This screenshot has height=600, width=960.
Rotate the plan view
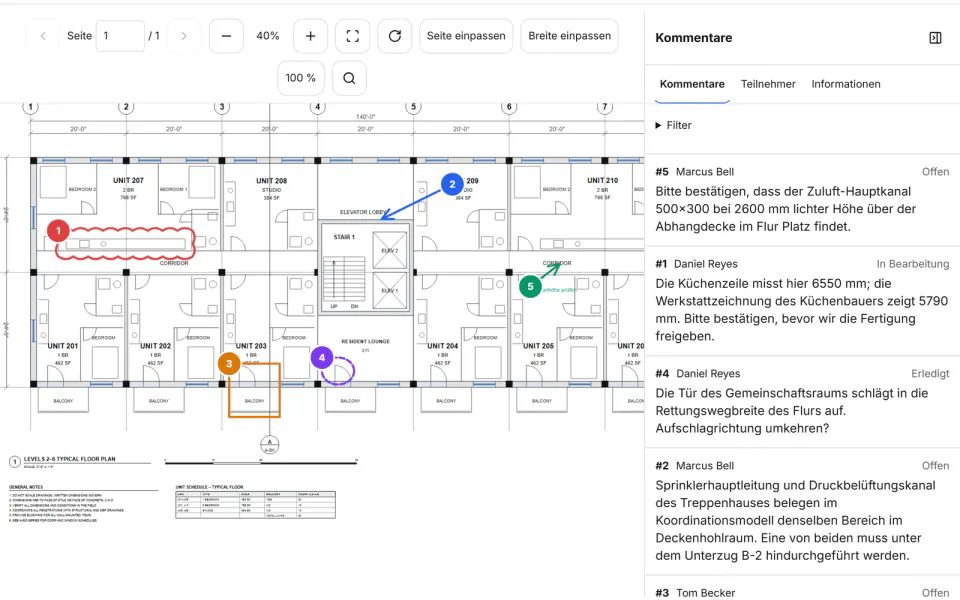pyautogui.click(x=395, y=36)
